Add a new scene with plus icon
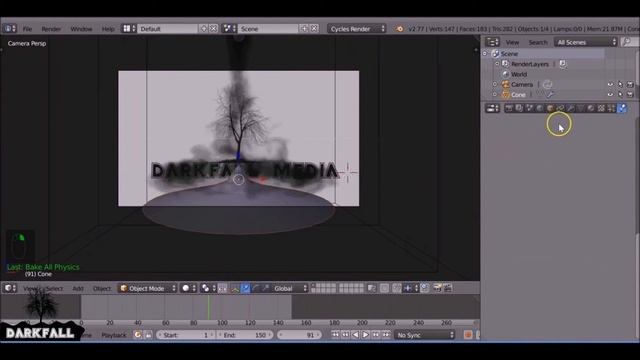Image resolution: width=640 pixels, height=360 pixels. click(304, 29)
